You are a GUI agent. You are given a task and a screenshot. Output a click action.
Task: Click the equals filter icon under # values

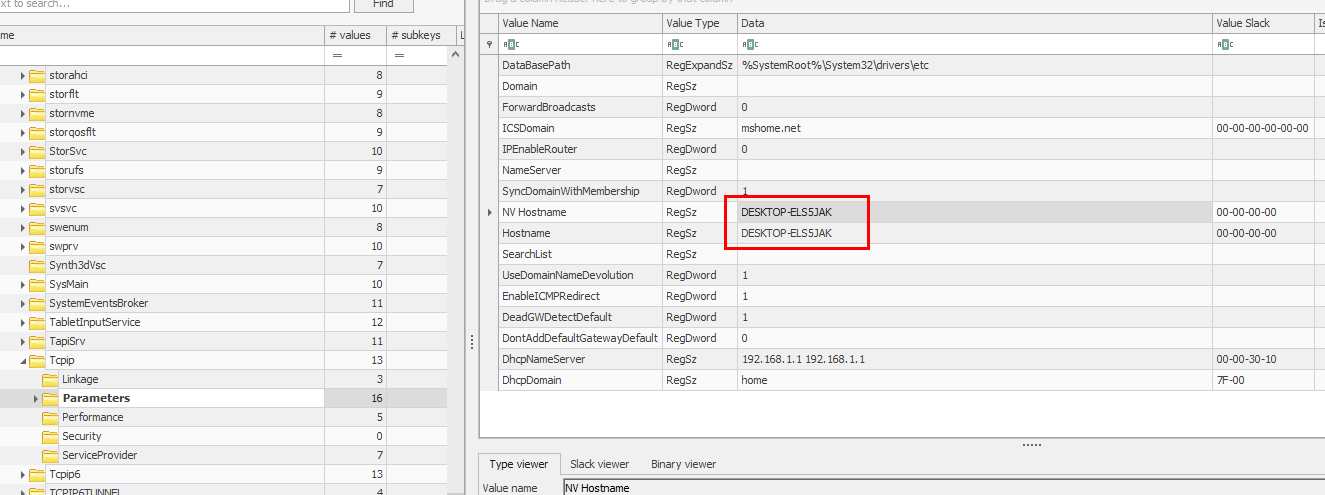tap(336, 56)
